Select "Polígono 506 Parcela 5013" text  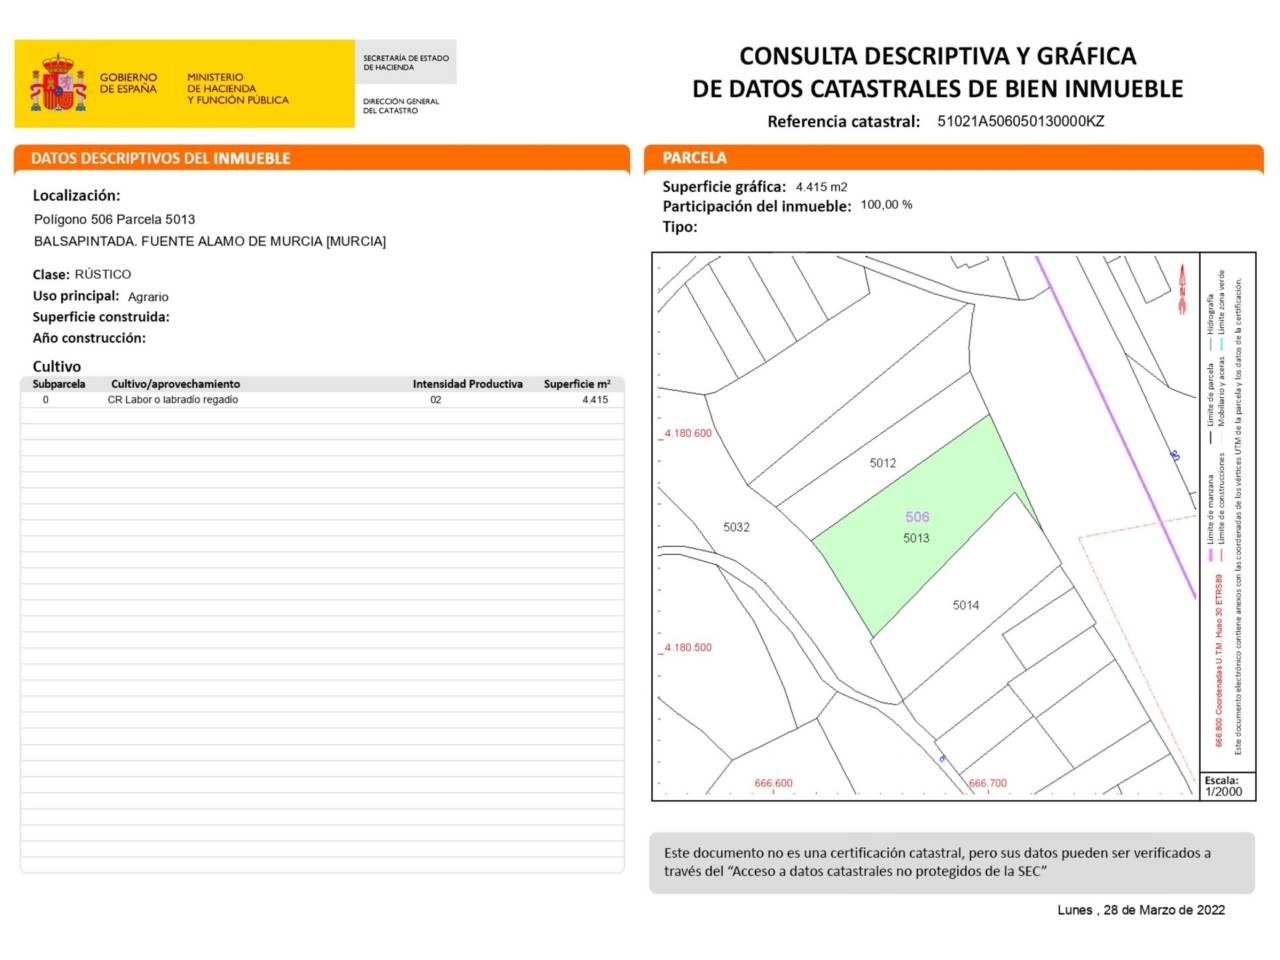pyautogui.click(x=114, y=219)
